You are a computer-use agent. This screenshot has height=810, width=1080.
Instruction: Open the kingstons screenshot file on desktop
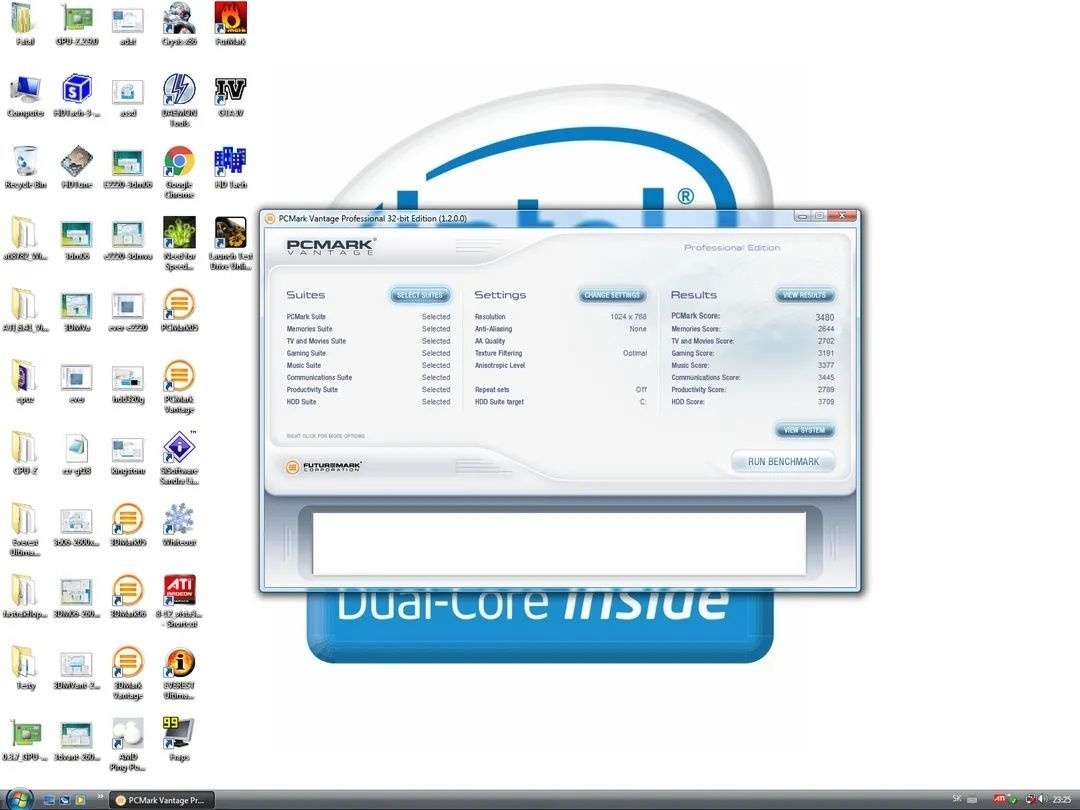tap(128, 453)
